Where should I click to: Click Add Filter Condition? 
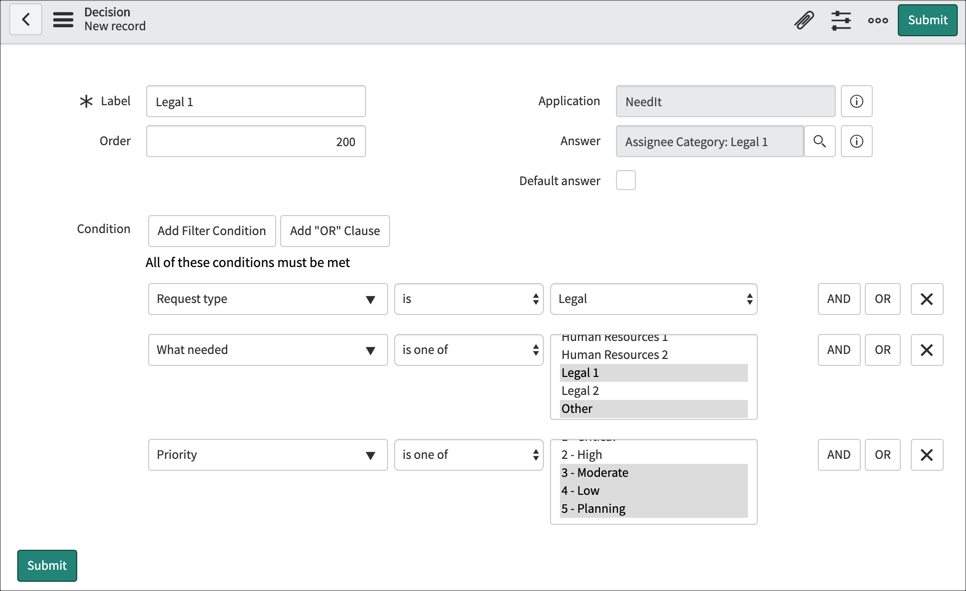(x=211, y=230)
